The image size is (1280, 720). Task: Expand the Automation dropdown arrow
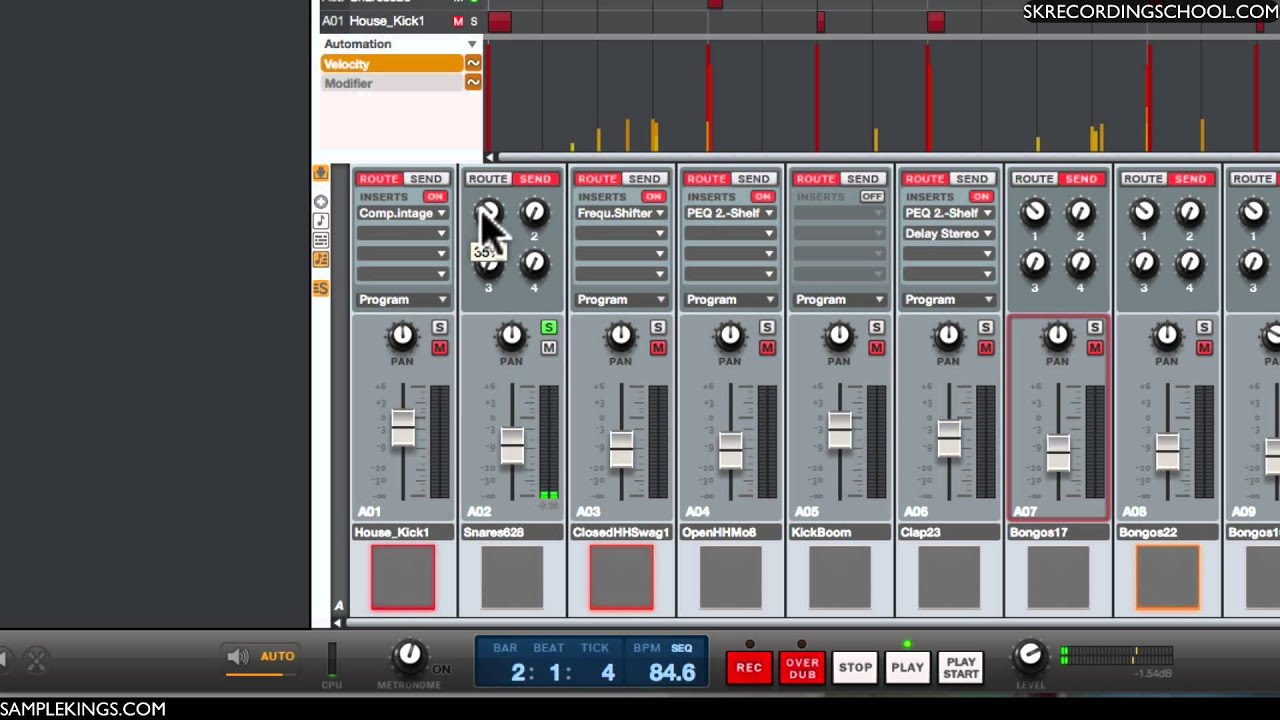[472, 44]
